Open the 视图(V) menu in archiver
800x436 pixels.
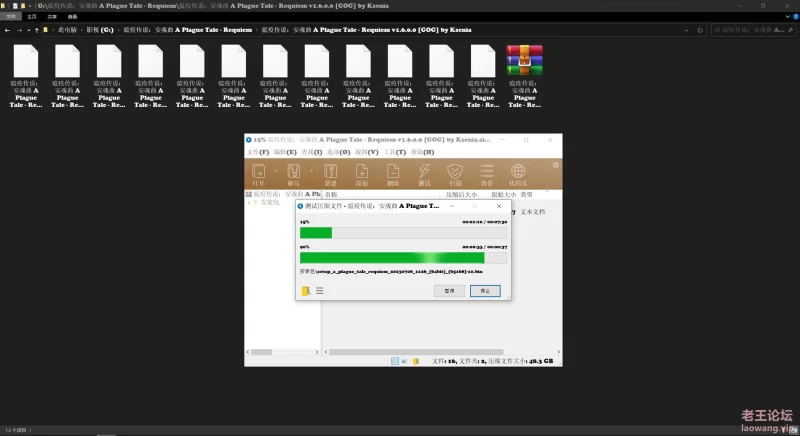pyautogui.click(x=366, y=152)
